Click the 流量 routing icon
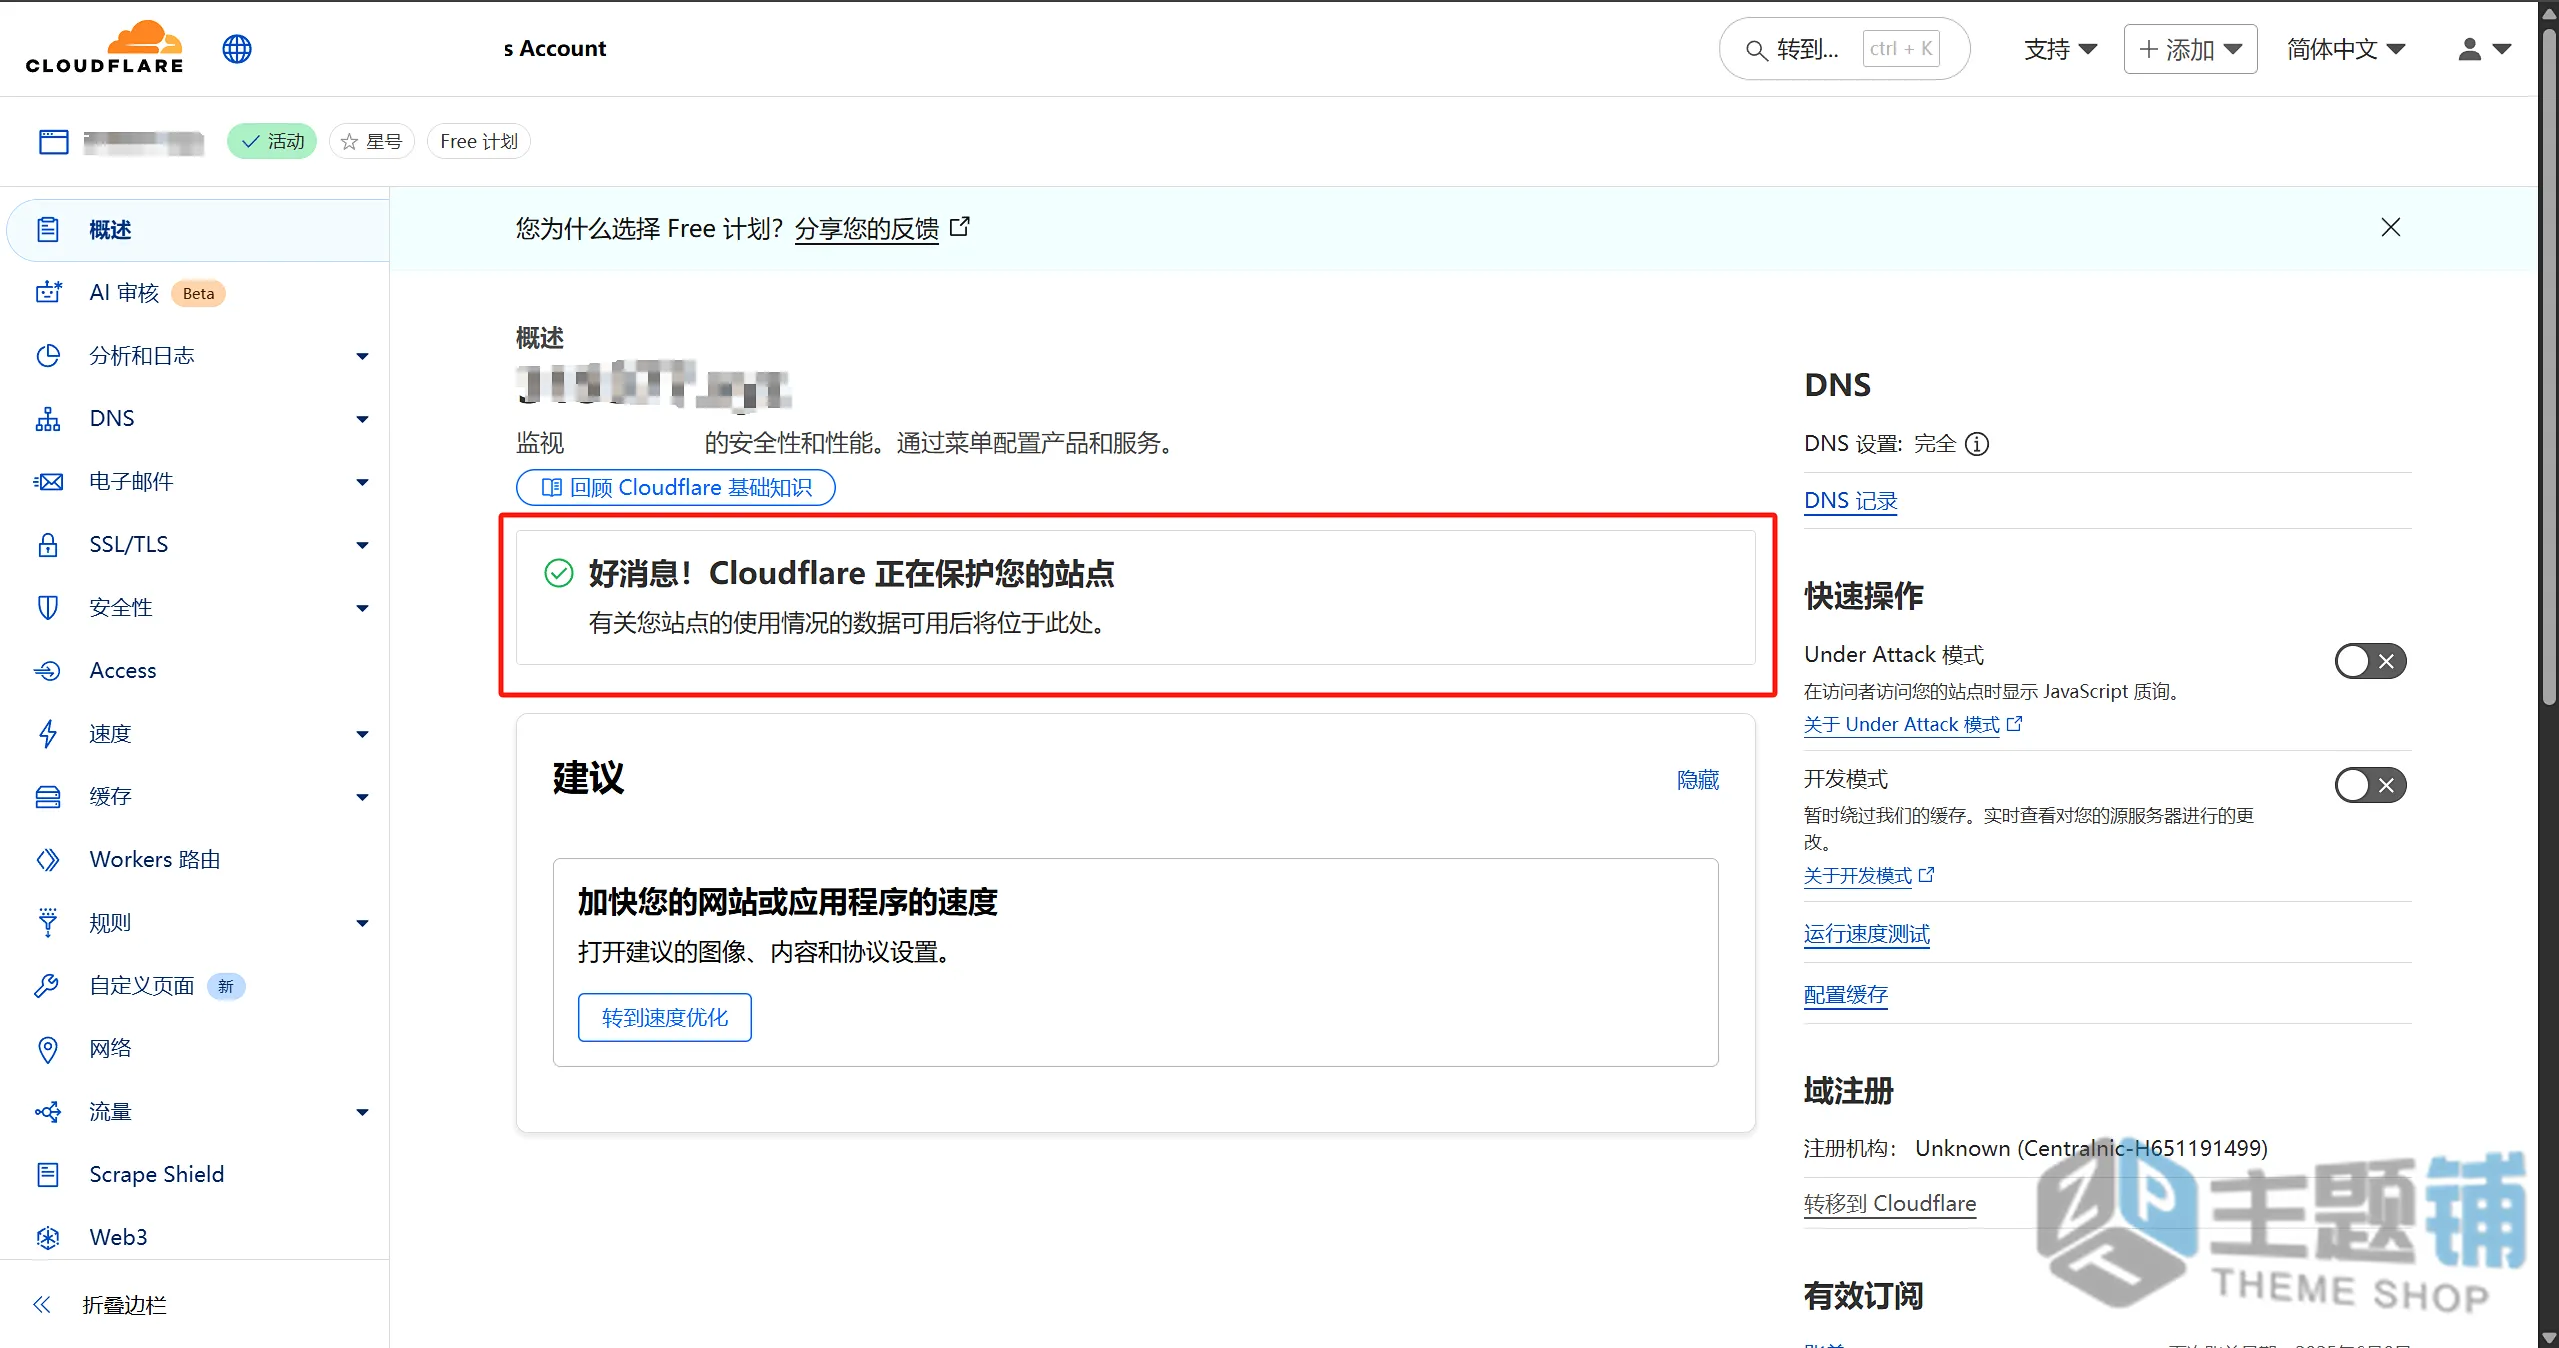 tap(48, 1112)
